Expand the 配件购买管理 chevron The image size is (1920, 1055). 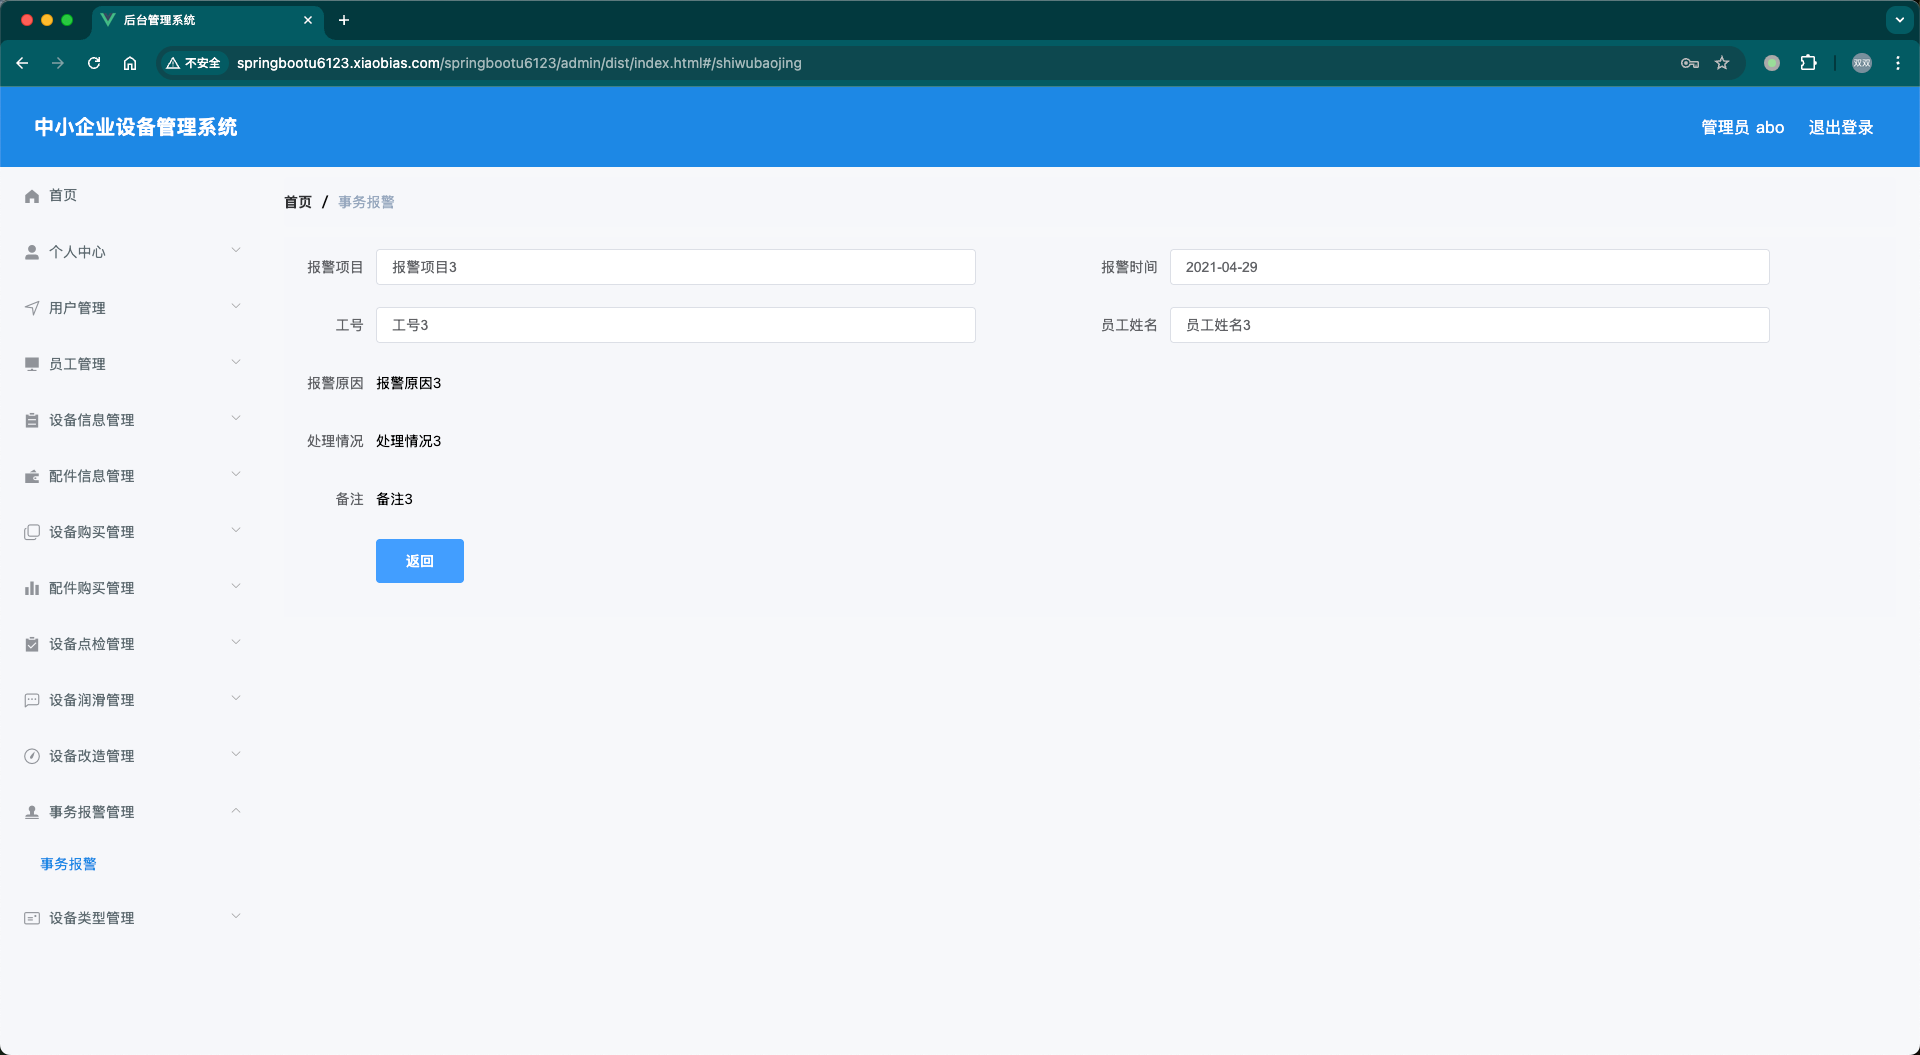tap(236, 586)
